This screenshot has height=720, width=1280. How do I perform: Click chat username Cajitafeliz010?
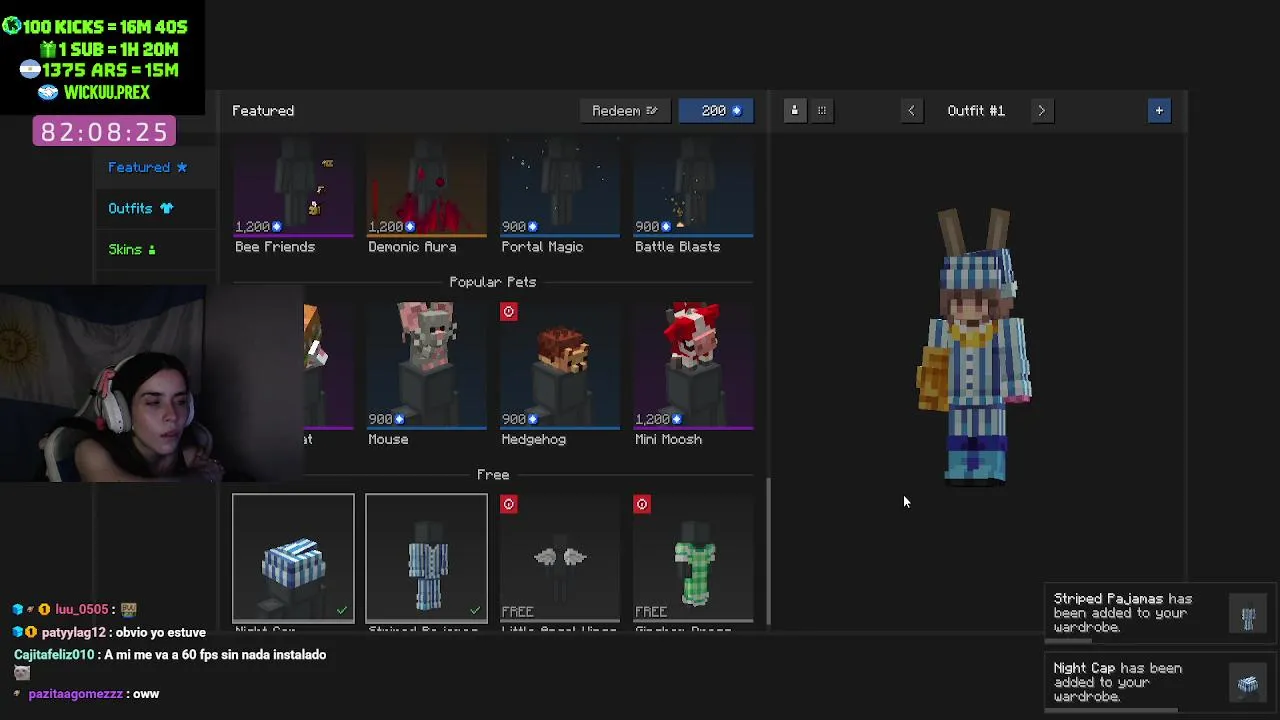(54, 655)
